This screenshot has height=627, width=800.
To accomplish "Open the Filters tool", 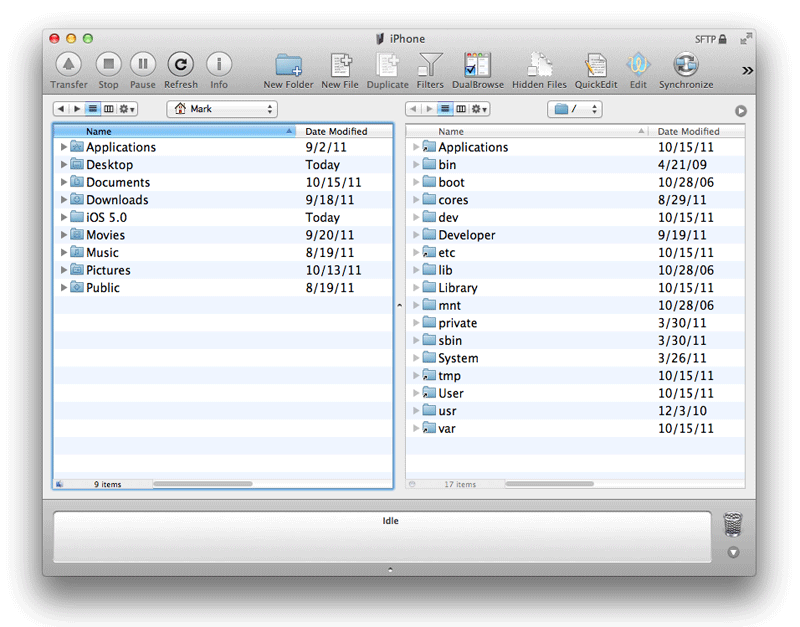I will pyautogui.click(x=430, y=65).
